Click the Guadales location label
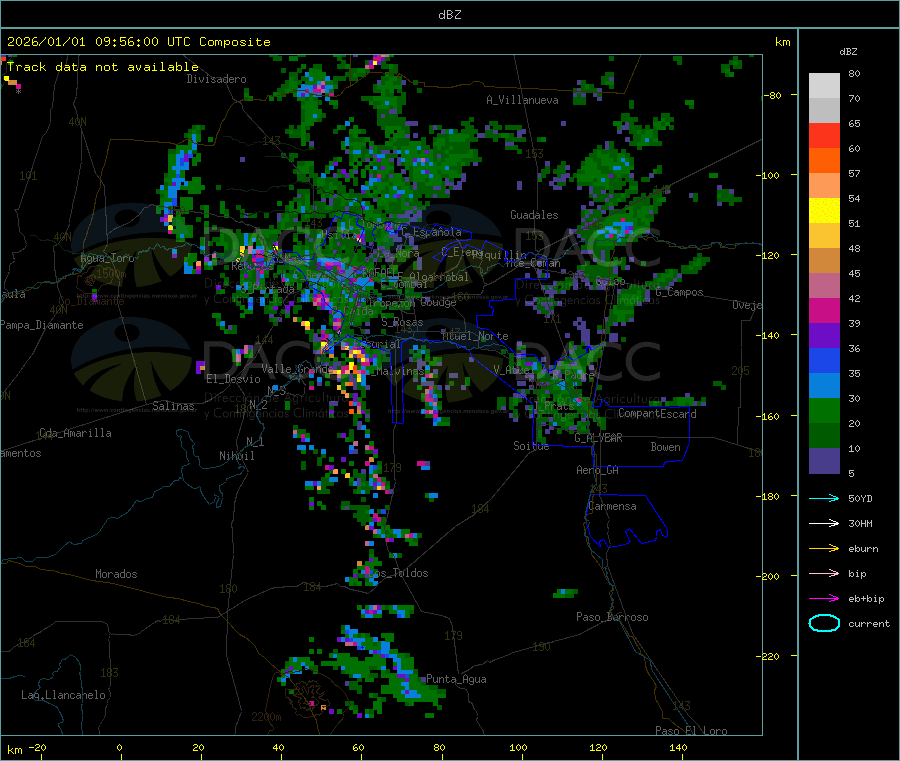The image size is (900, 761). tap(534, 215)
